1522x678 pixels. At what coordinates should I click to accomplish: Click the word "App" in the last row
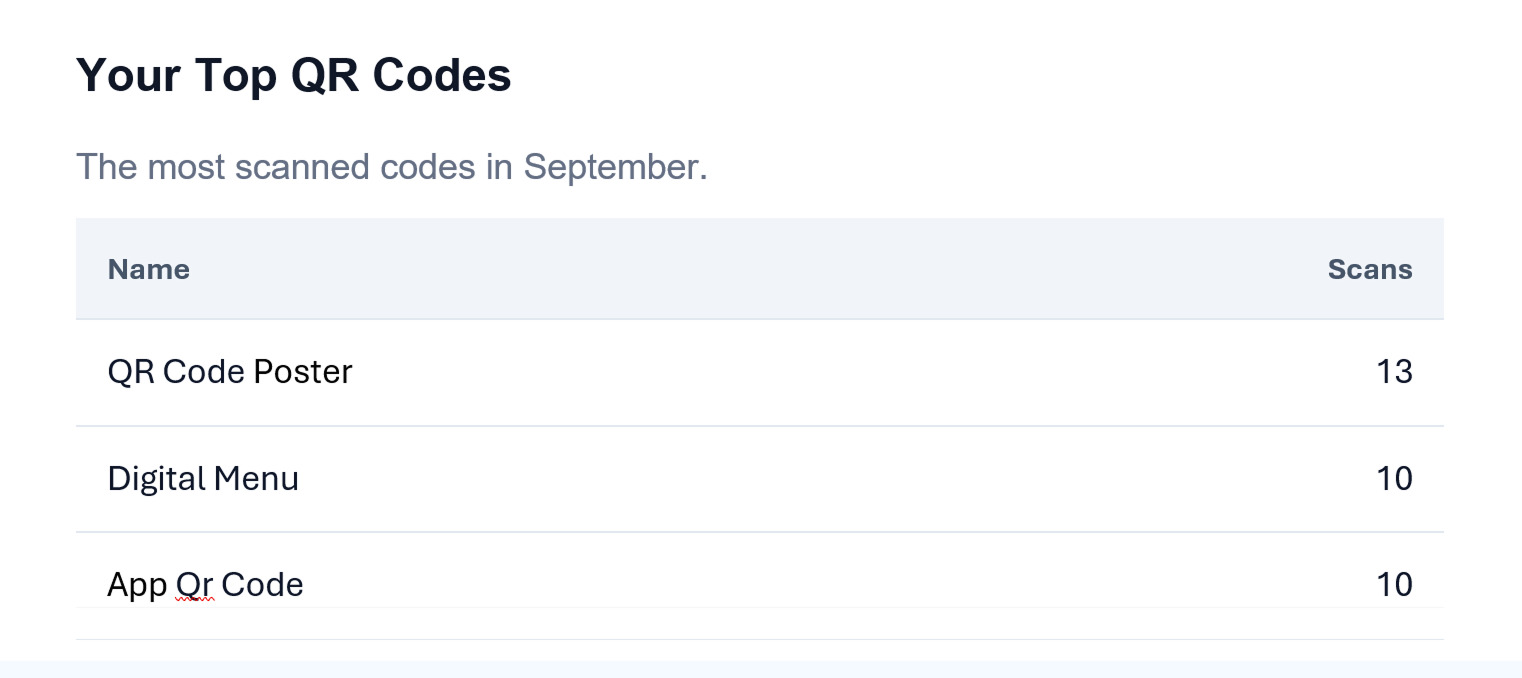(x=137, y=584)
